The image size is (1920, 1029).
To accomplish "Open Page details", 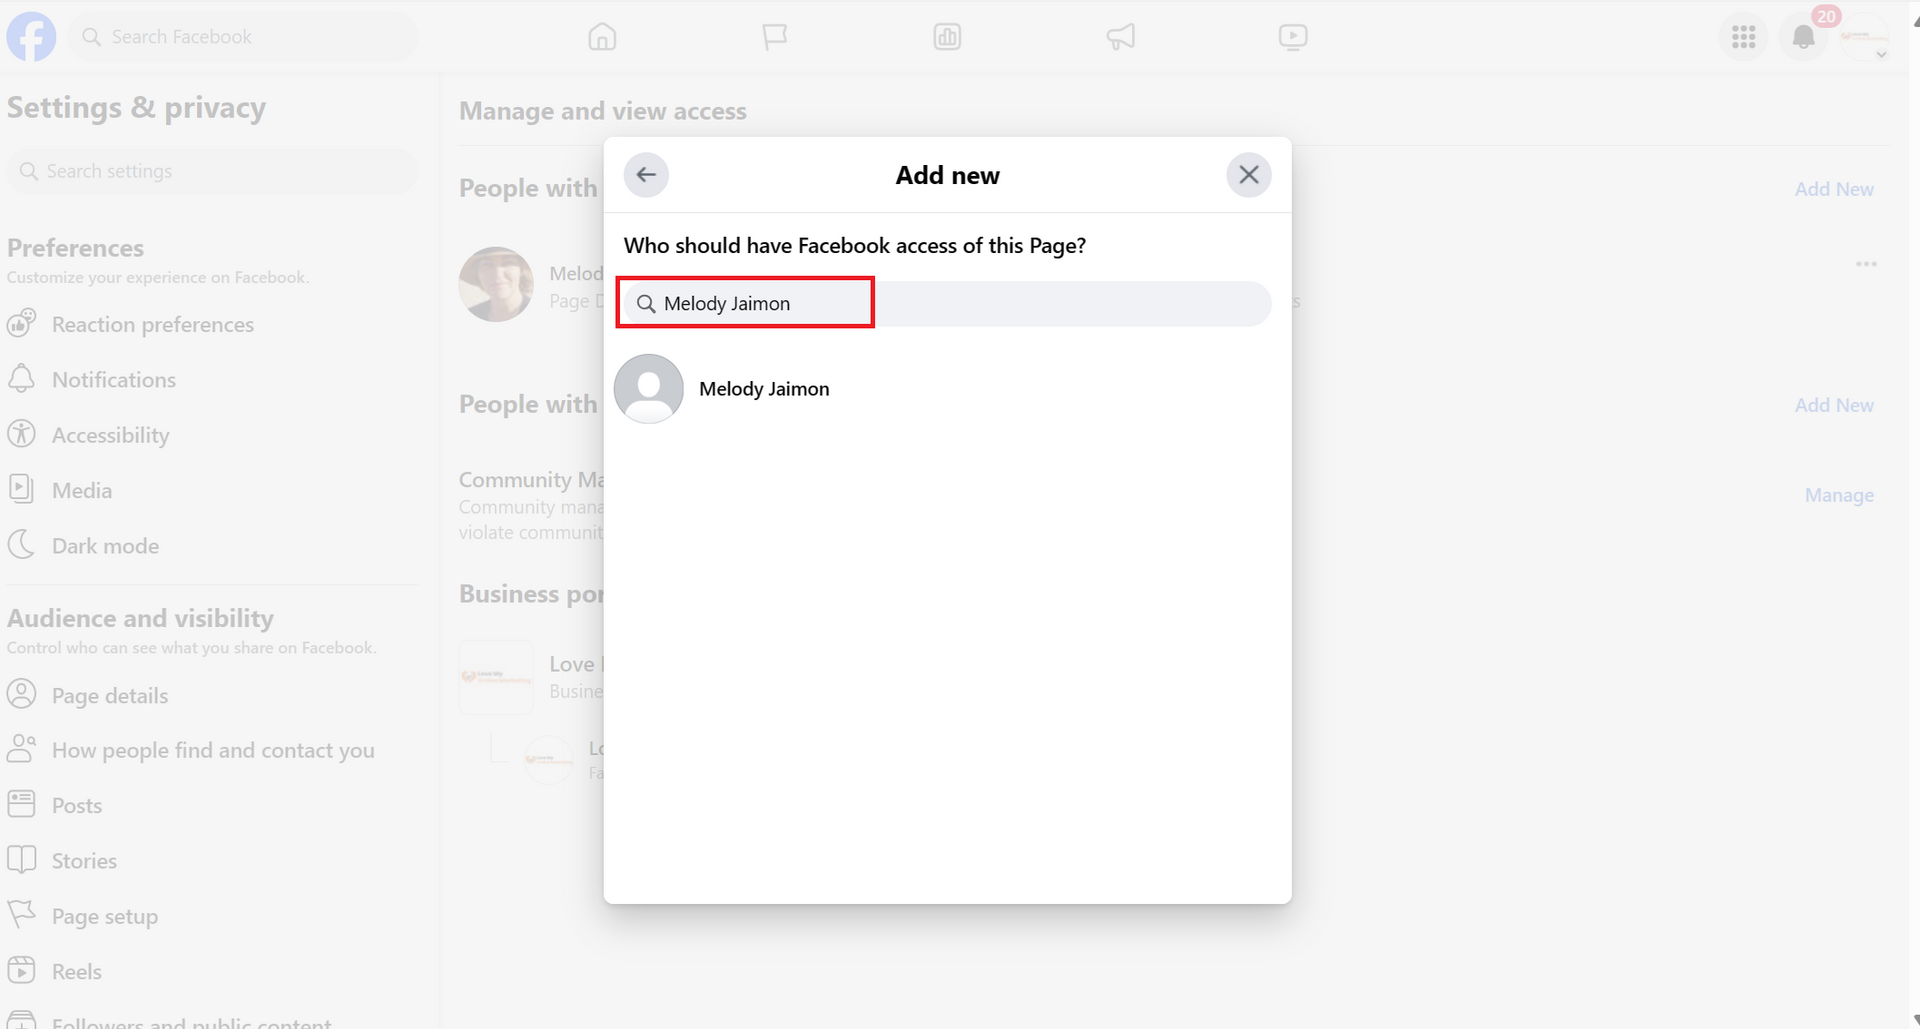I will (x=110, y=696).
